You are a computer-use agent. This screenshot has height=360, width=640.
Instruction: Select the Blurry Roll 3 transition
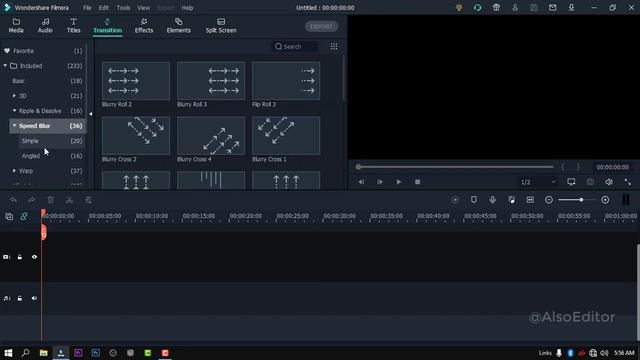coord(211,81)
